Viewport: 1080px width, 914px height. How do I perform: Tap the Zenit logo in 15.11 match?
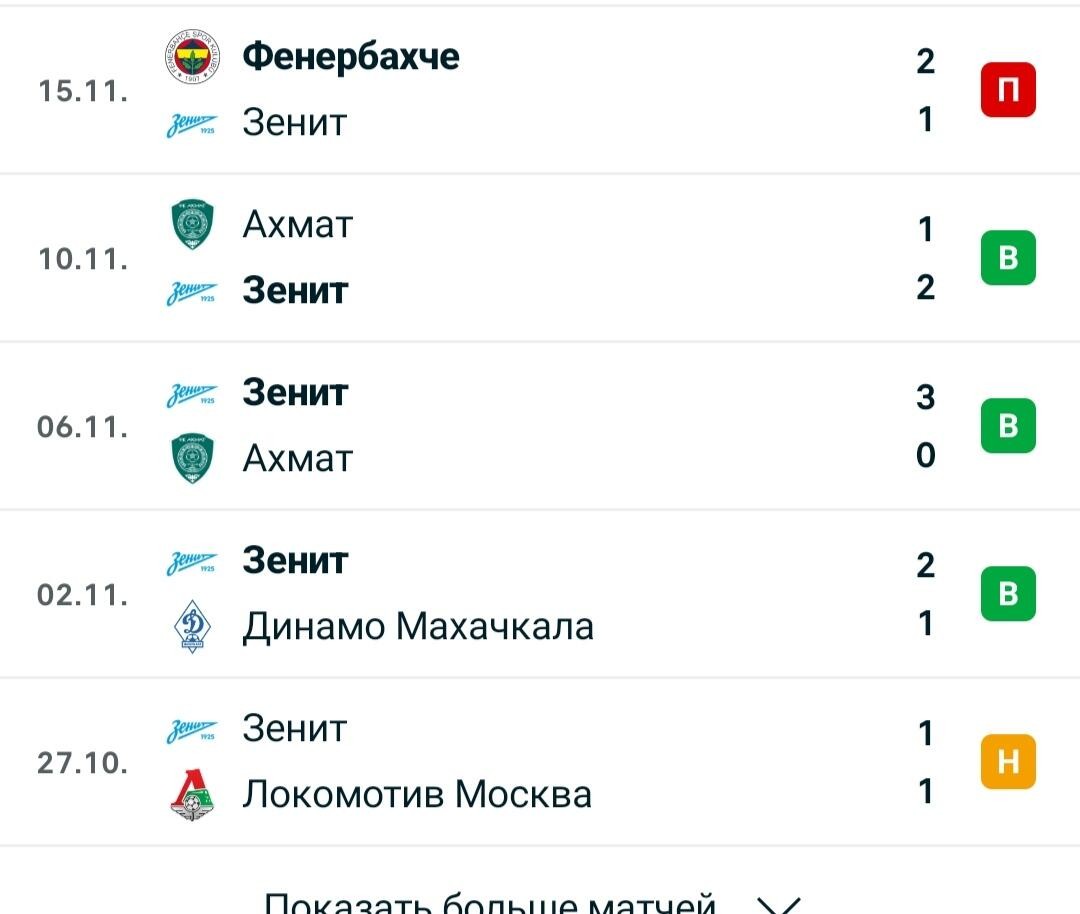[192, 125]
